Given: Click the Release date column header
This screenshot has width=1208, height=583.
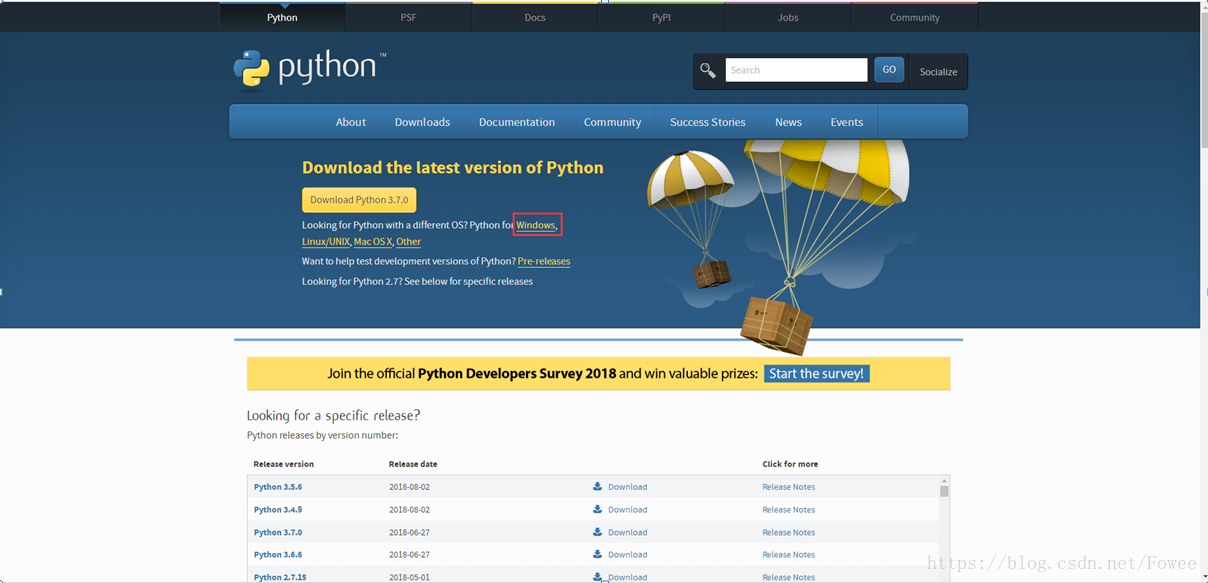Looking at the screenshot, I should (x=413, y=464).
